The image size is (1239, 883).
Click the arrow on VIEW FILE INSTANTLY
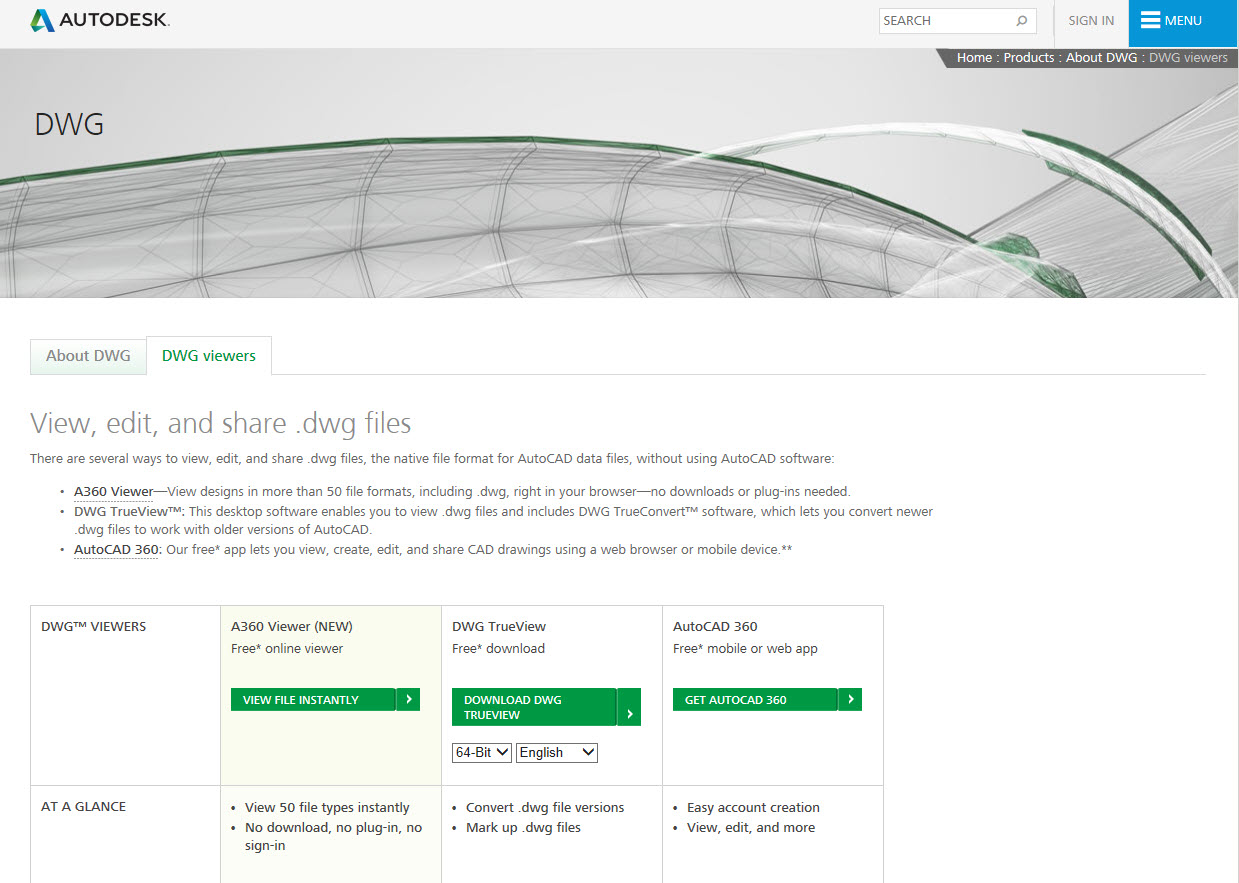tap(408, 699)
